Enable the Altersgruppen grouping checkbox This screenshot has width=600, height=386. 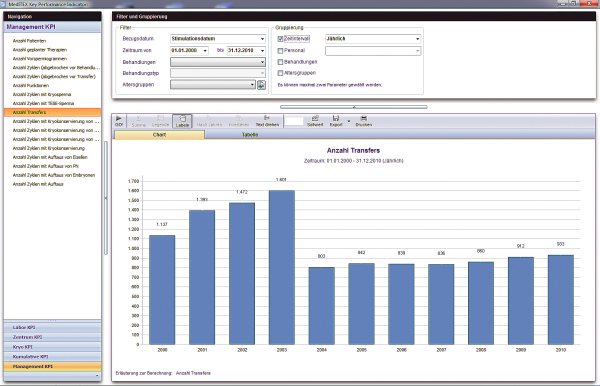point(280,73)
